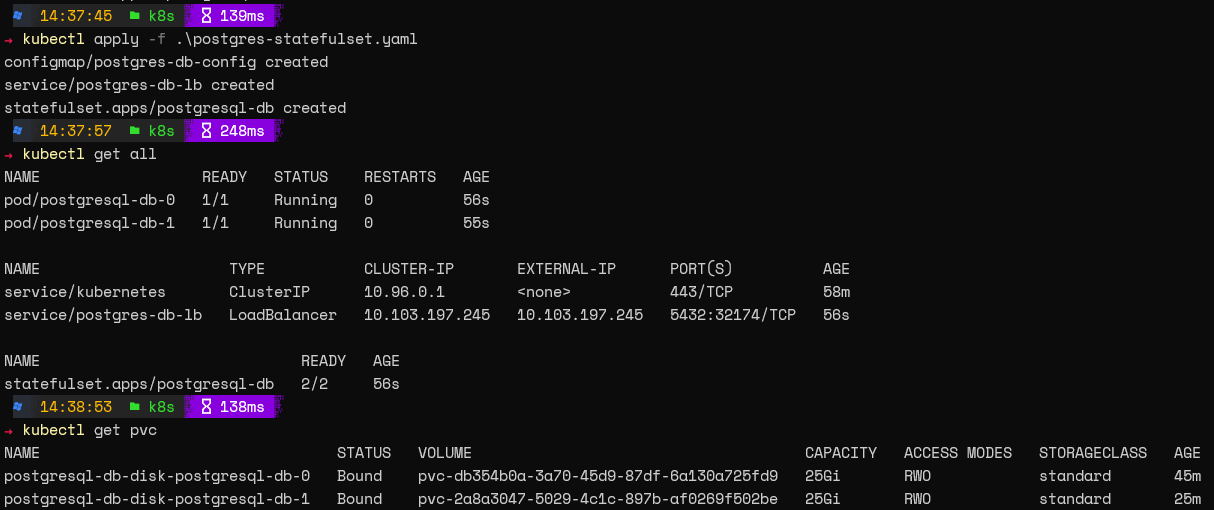Click the pod/postgresql-db-0 entry

click(90, 200)
